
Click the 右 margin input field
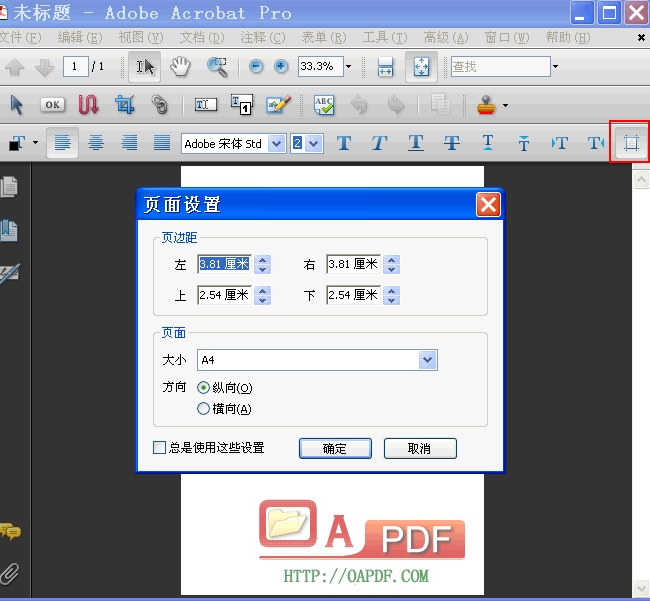[353, 264]
